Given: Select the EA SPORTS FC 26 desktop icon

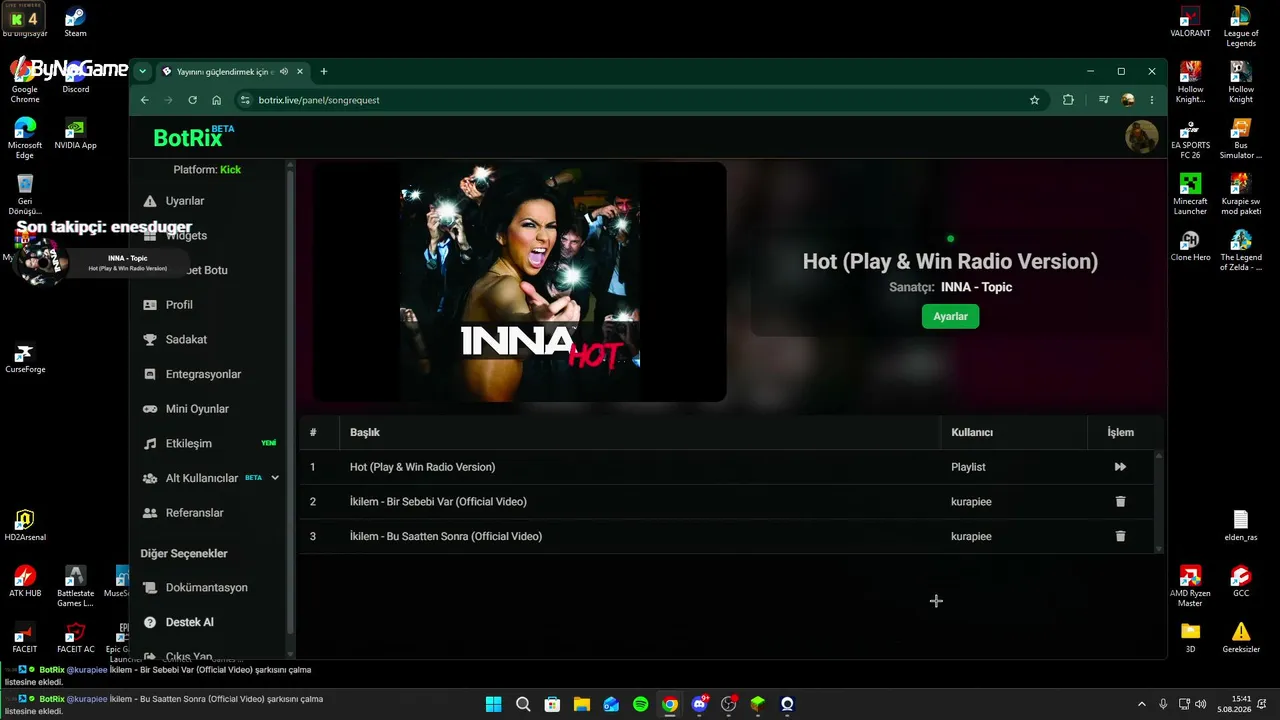Looking at the screenshot, I should point(1190,139).
